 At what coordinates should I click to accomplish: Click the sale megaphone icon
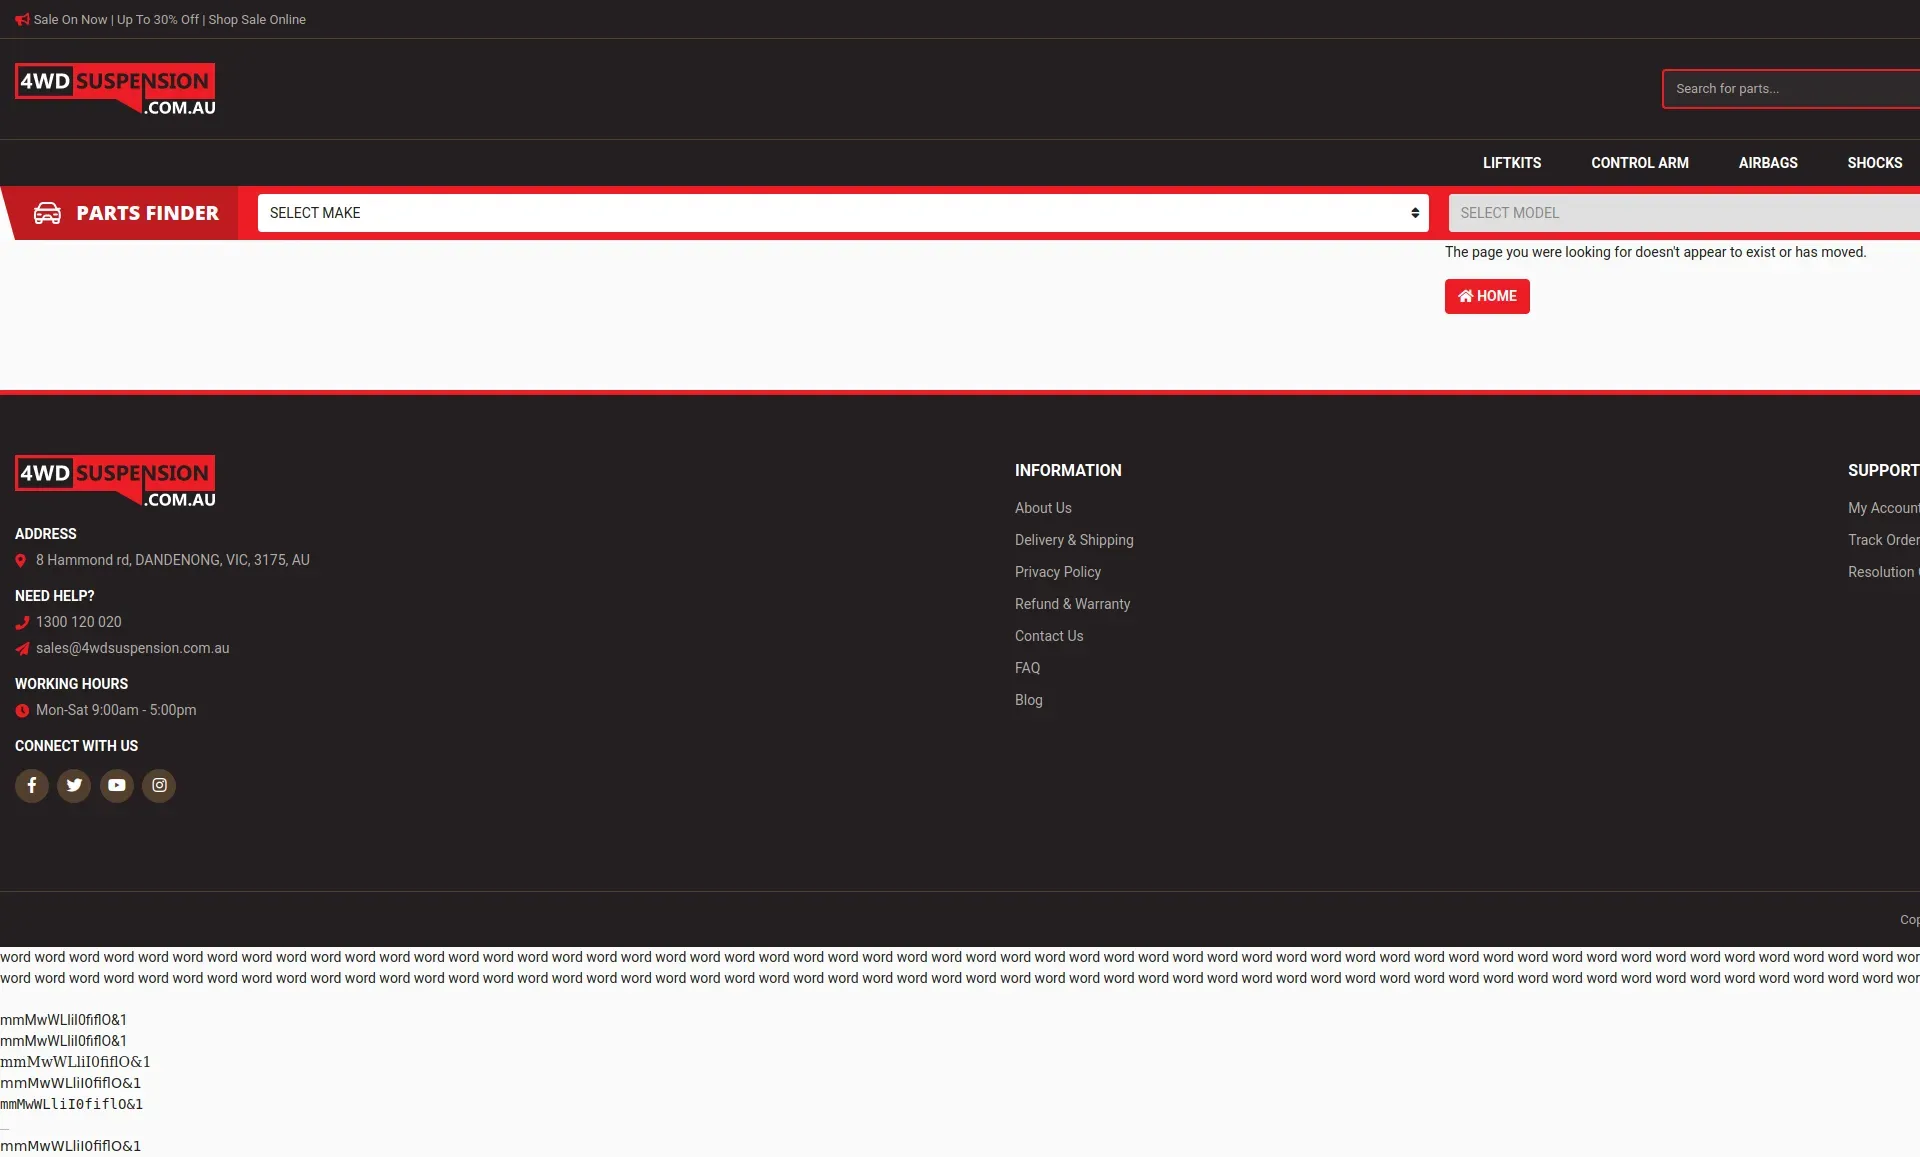pos(22,19)
